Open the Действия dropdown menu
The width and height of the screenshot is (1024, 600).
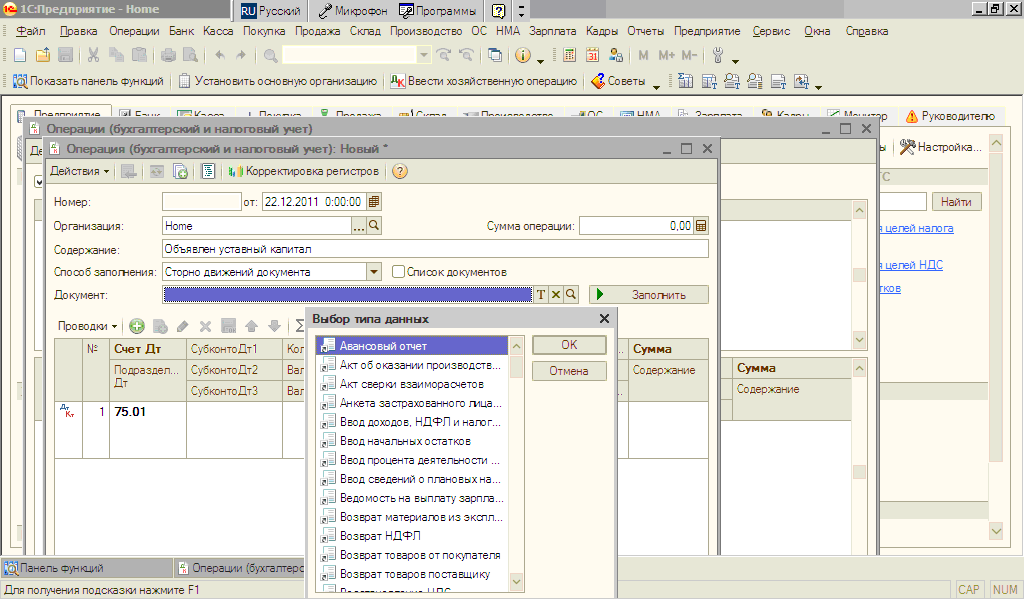tap(80, 171)
